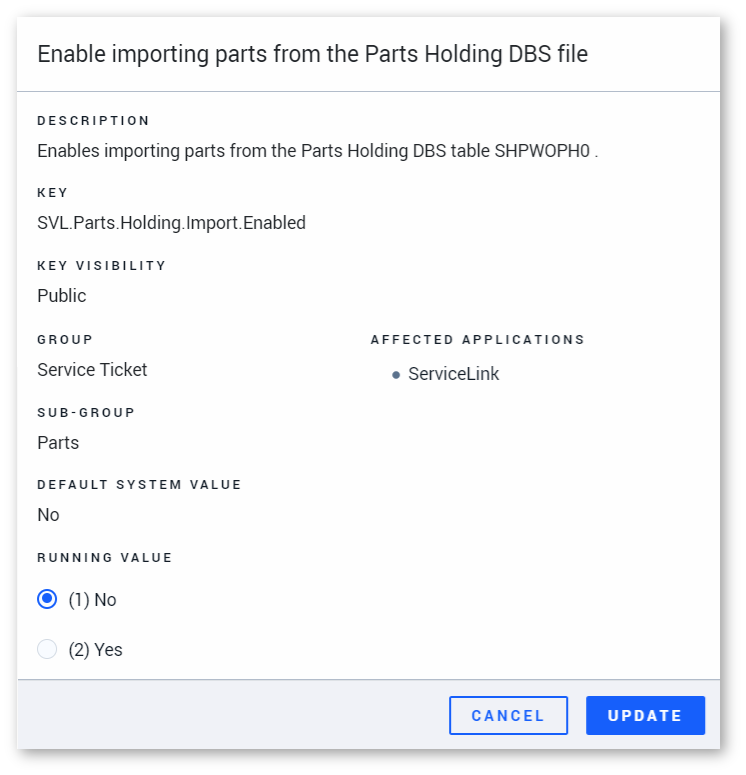This screenshot has height=775, width=746.
Task: Click the Parts sub-group value
Action: click(x=58, y=442)
